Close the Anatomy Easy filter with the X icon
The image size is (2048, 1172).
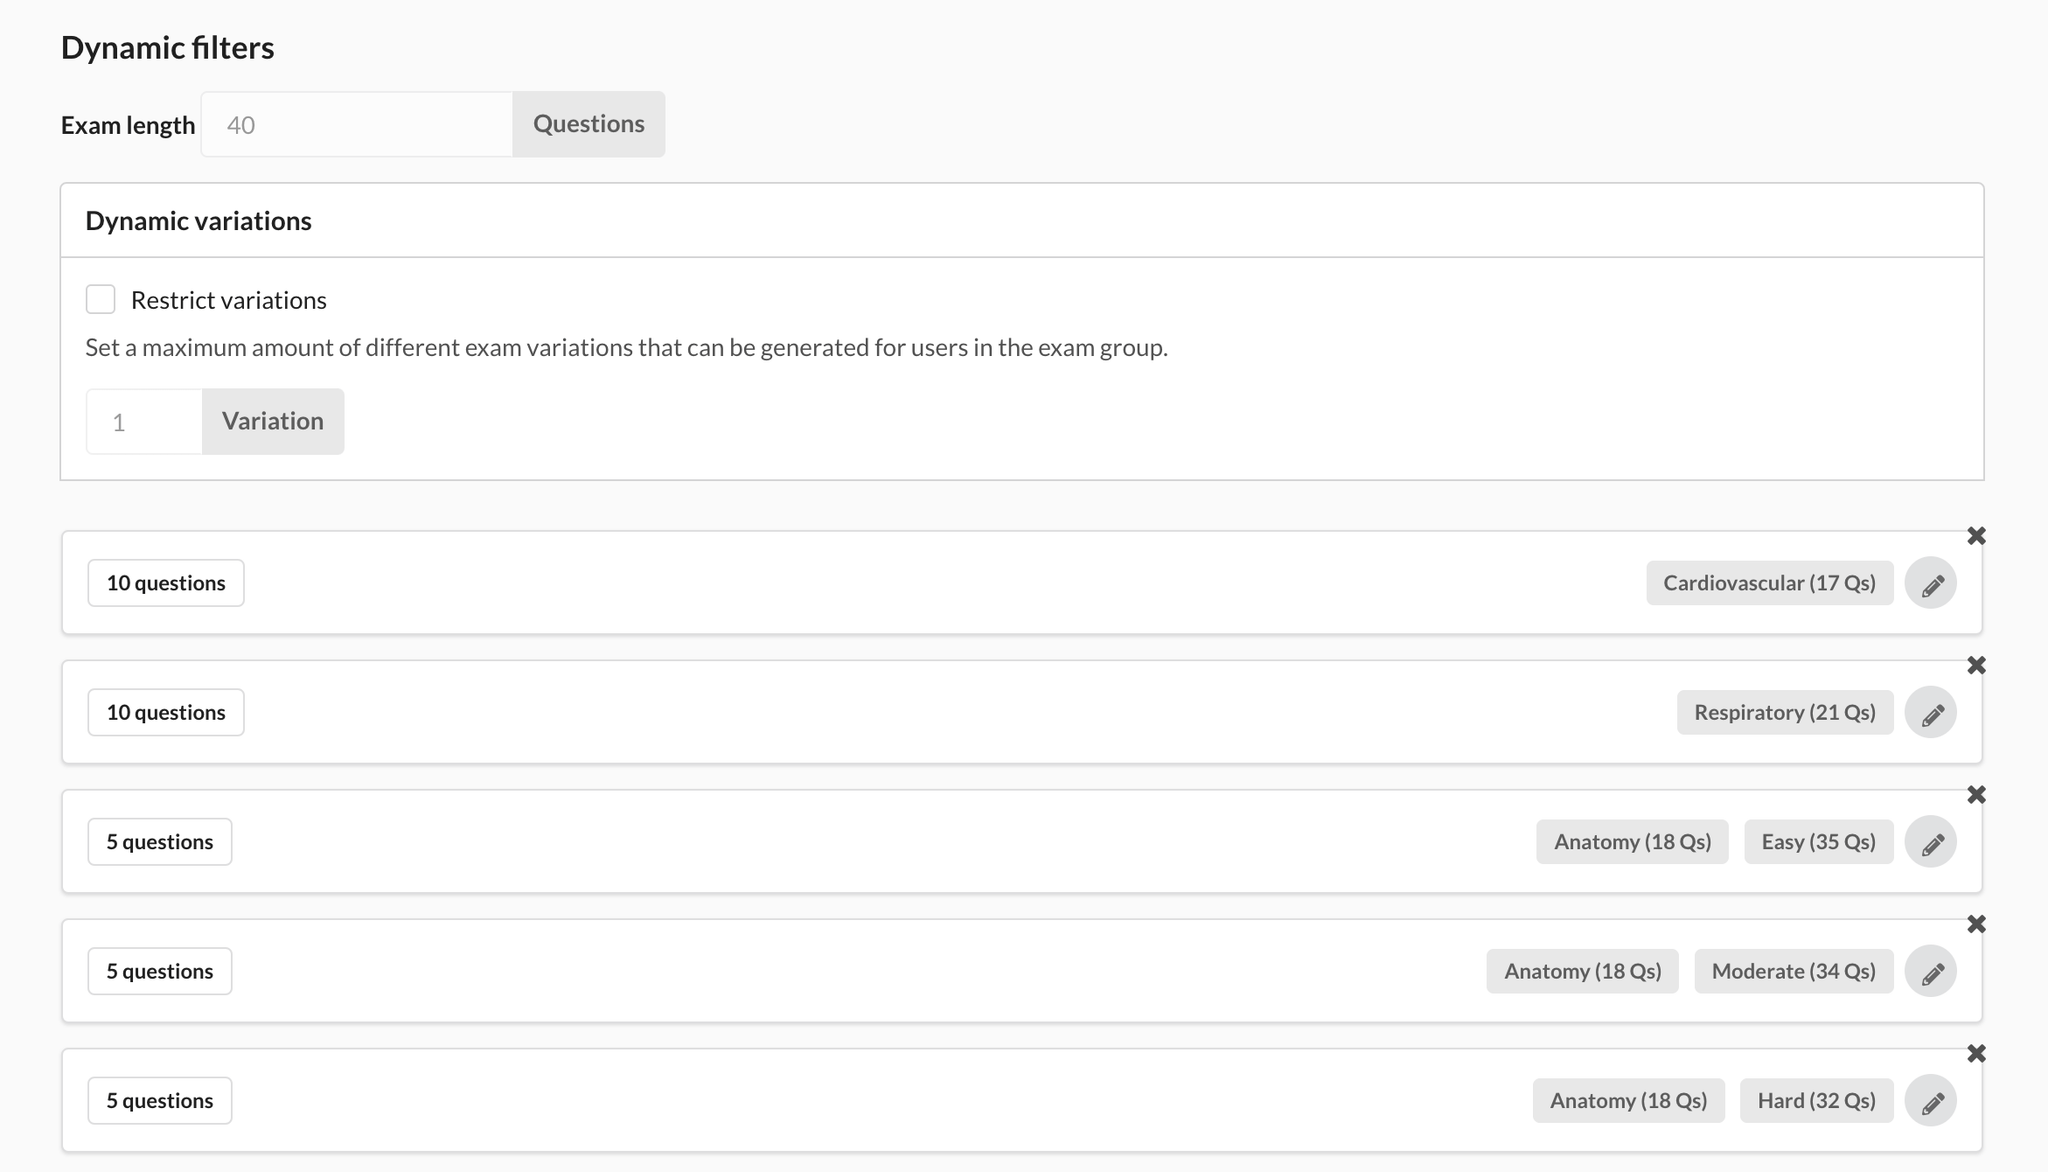(x=1977, y=794)
